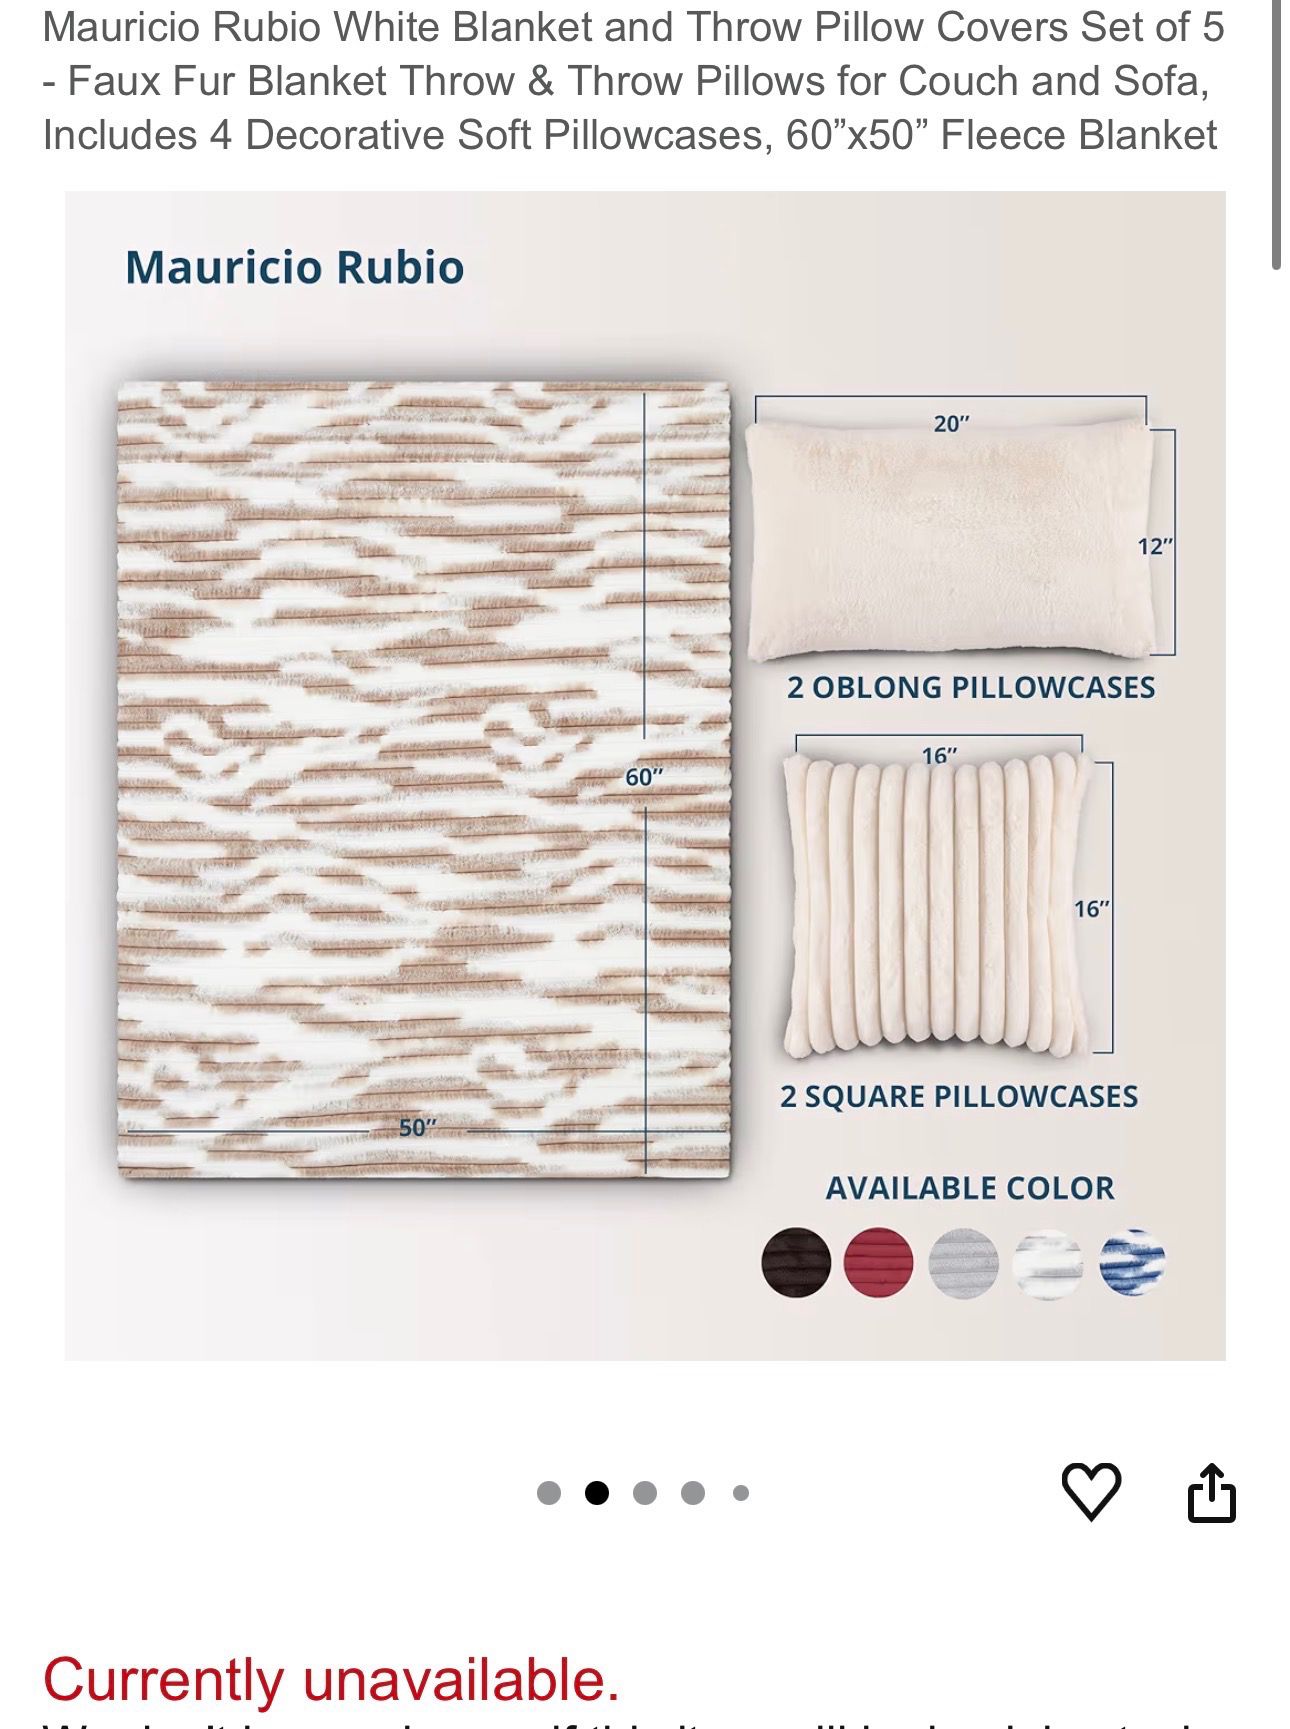Tap the oblong pillow image
The width and height of the screenshot is (1290, 1729).
pos(950,540)
